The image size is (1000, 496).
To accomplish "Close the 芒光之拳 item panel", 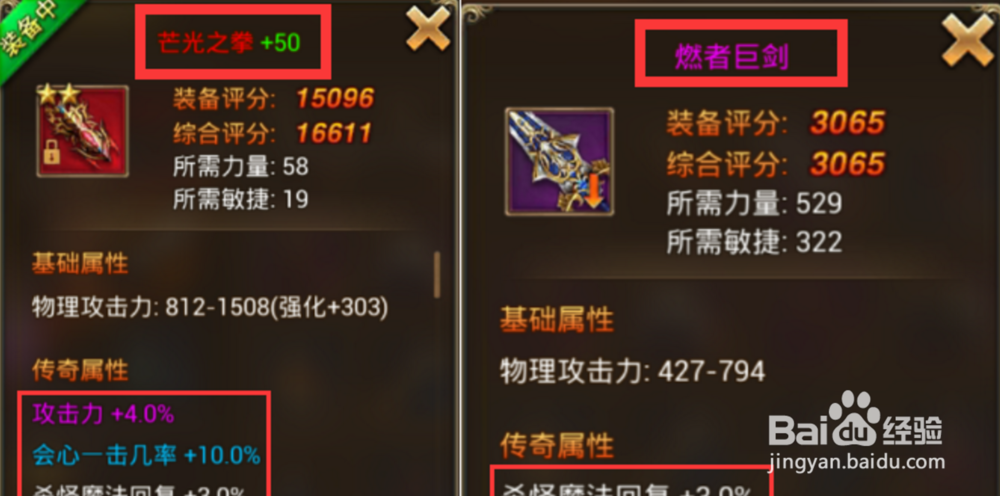I will (x=428, y=27).
